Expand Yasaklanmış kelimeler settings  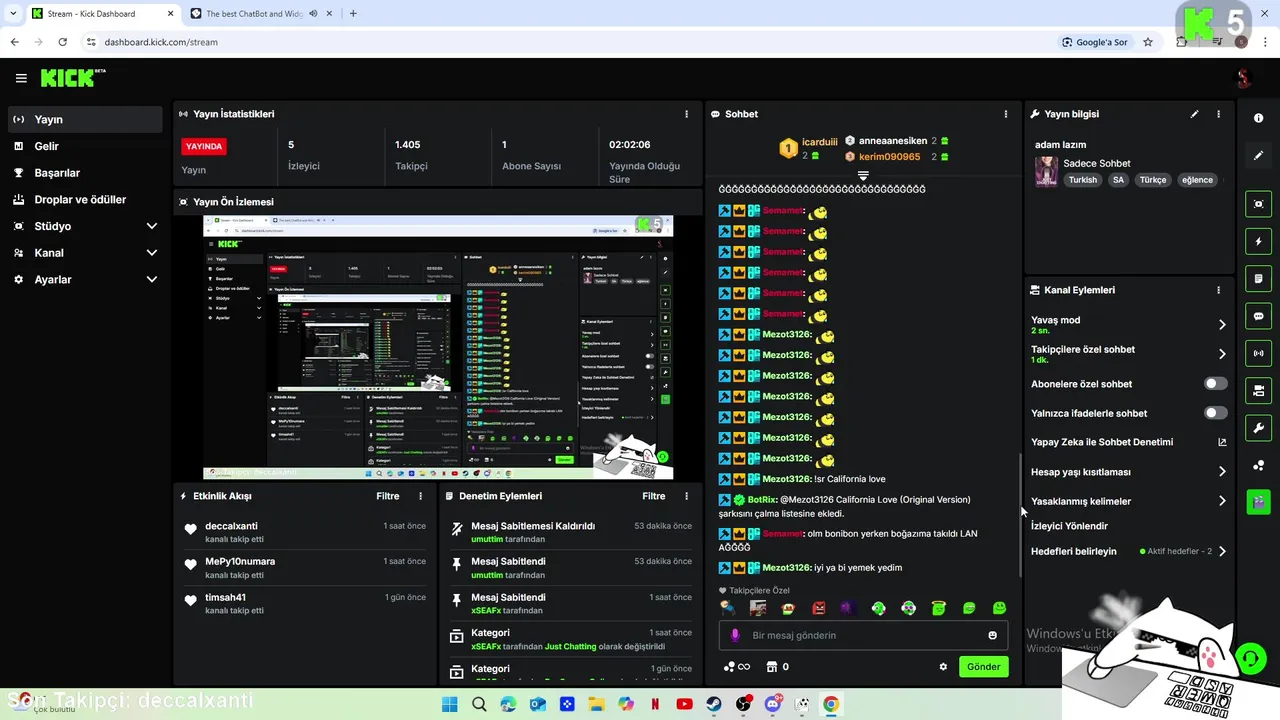[1222, 501]
